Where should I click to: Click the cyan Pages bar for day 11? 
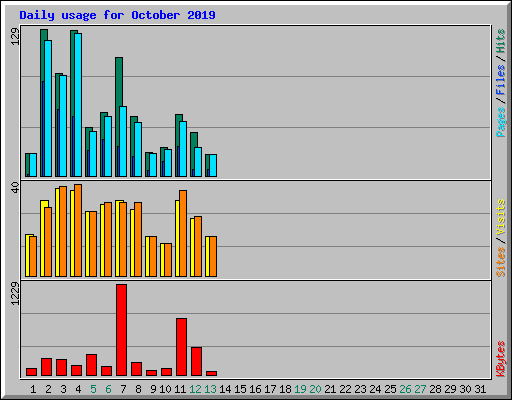pos(183,149)
